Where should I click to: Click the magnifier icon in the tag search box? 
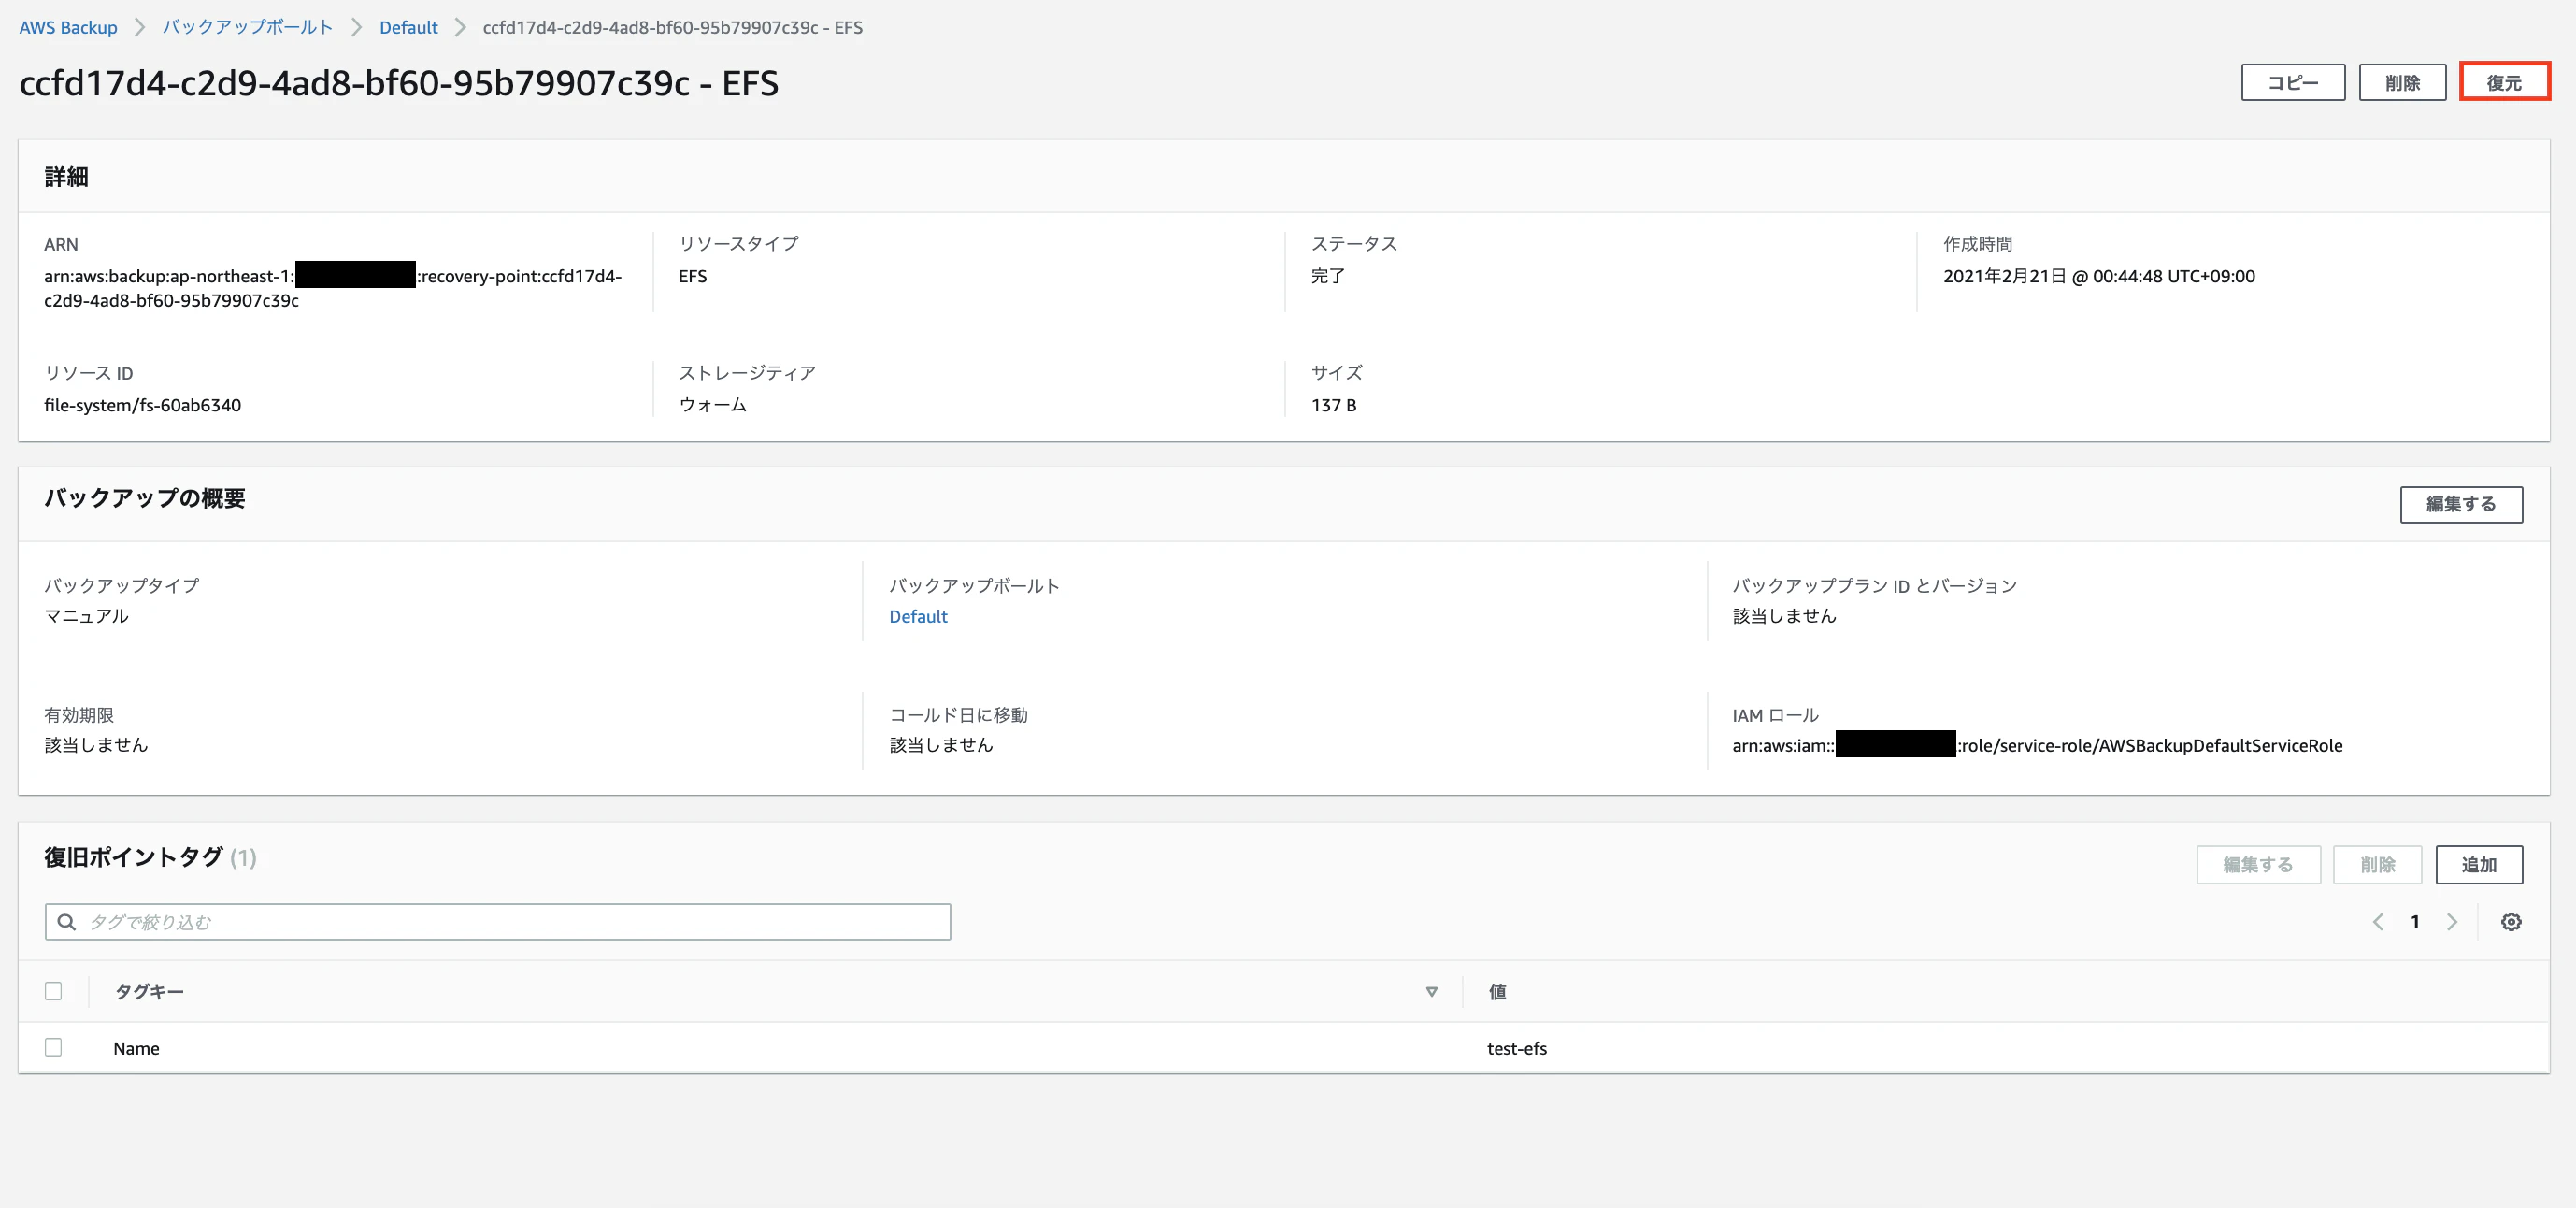click(x=66, y=921)
